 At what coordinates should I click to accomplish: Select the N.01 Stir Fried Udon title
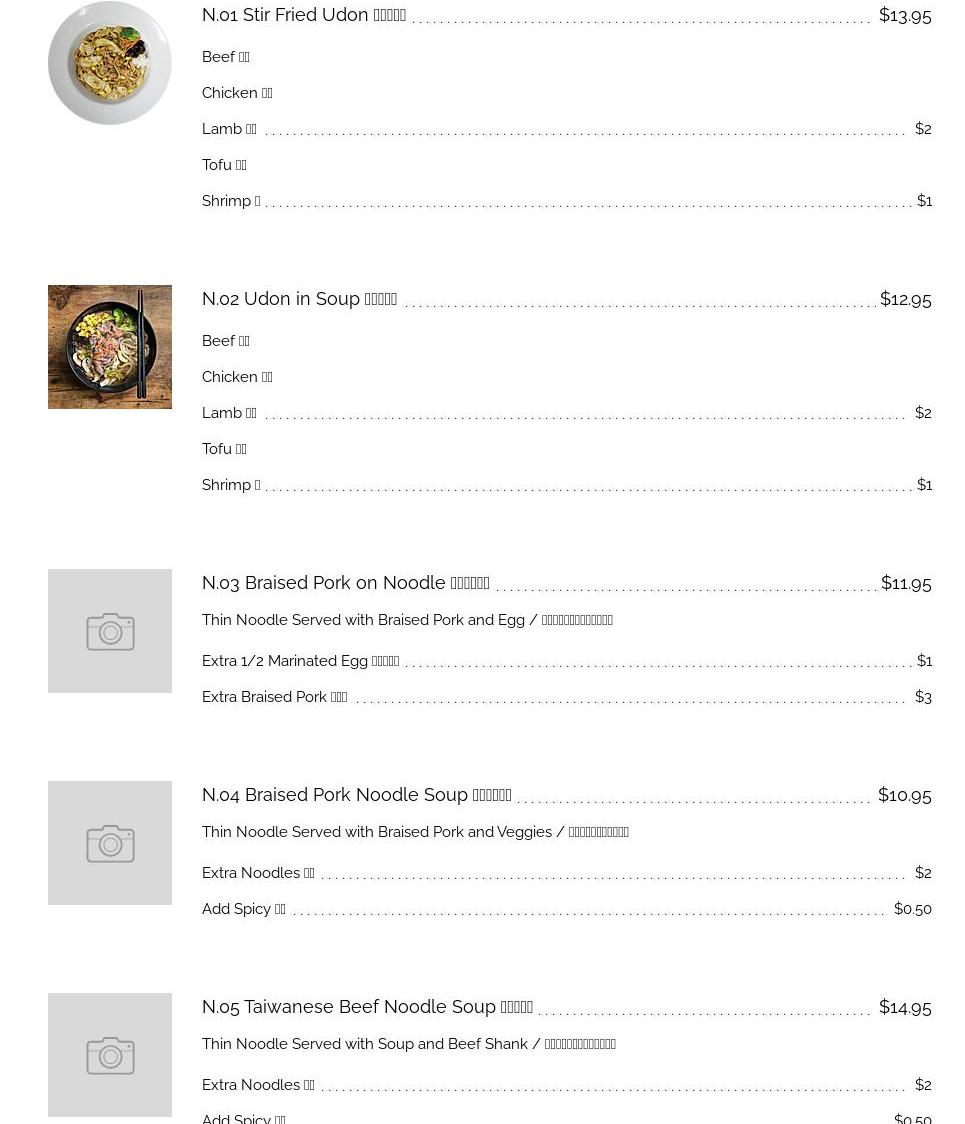pos(303,15)
